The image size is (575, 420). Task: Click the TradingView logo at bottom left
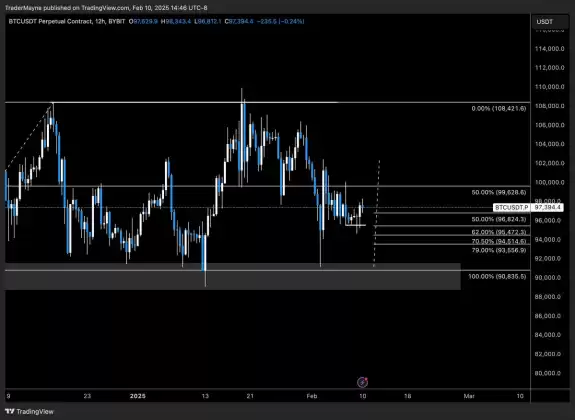point(29,412)
